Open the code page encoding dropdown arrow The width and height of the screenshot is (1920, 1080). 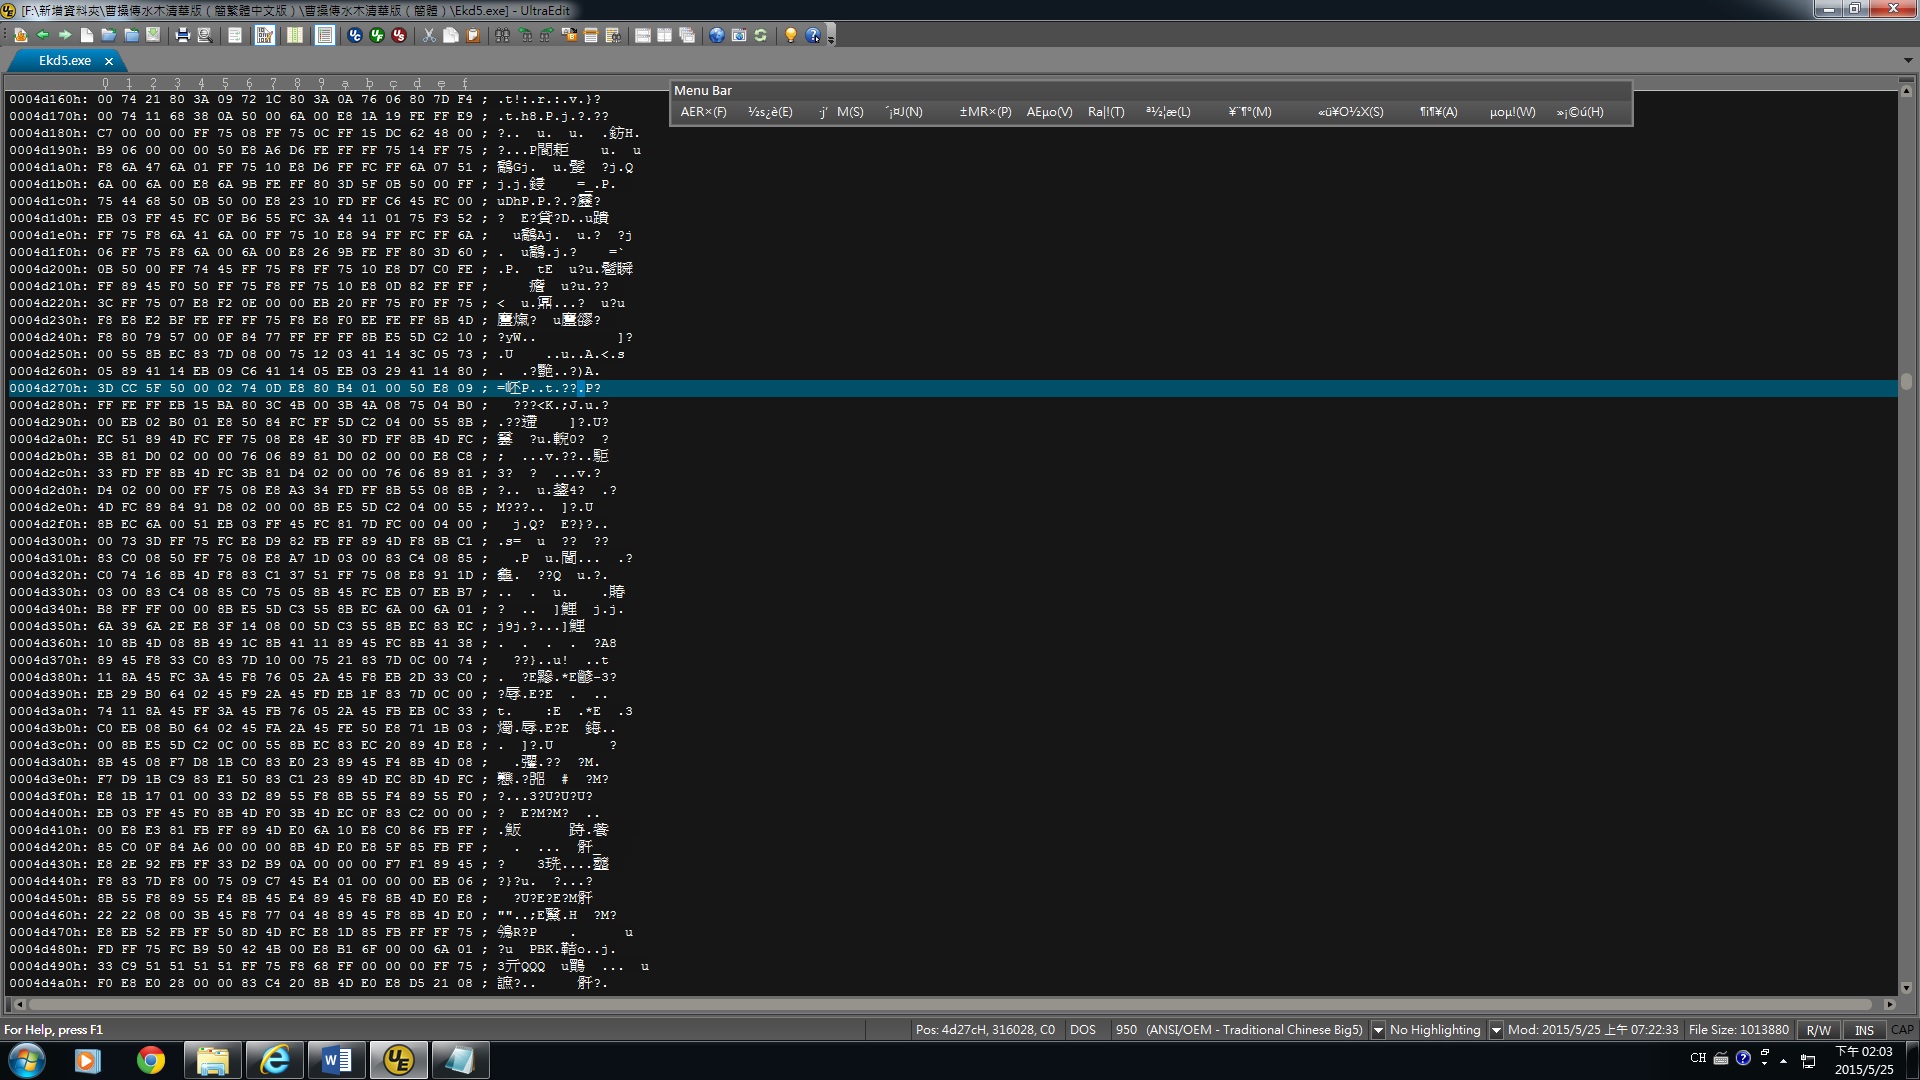1378,1030
